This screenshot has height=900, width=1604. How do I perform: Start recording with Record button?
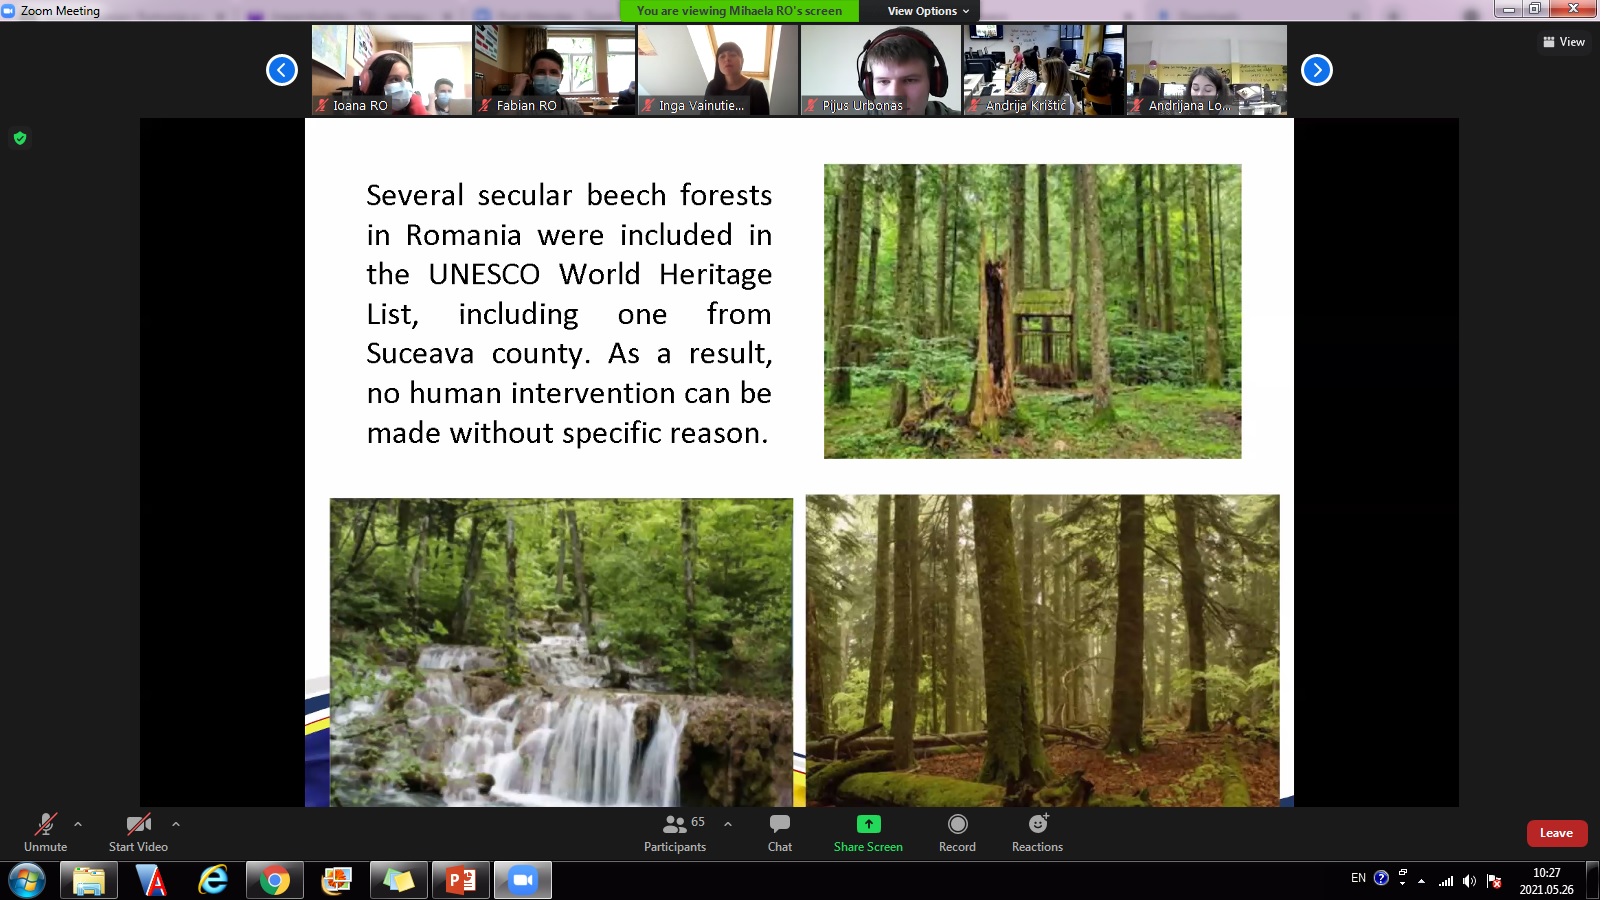point(957,832)
